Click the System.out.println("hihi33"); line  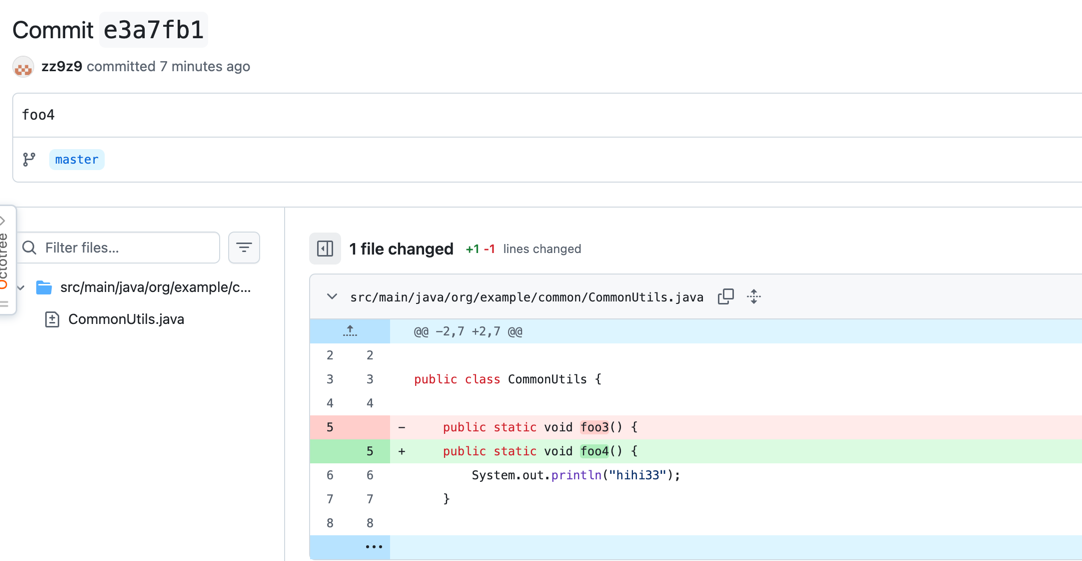tap(576, 475)
